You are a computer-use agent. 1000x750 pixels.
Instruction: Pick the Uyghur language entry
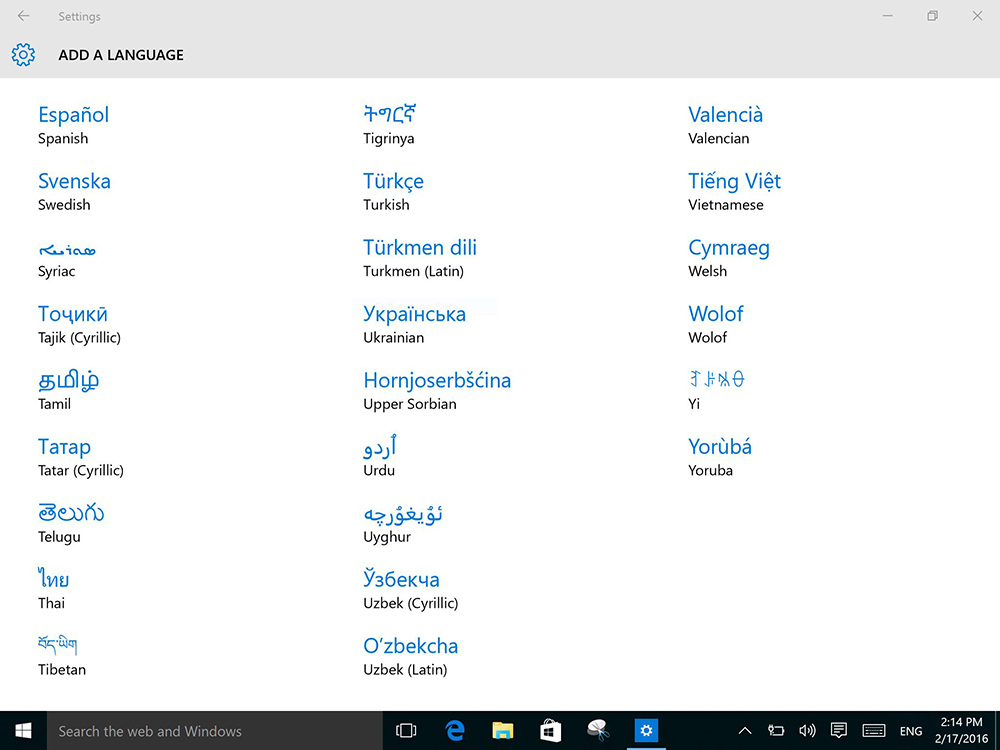[403, 523]
